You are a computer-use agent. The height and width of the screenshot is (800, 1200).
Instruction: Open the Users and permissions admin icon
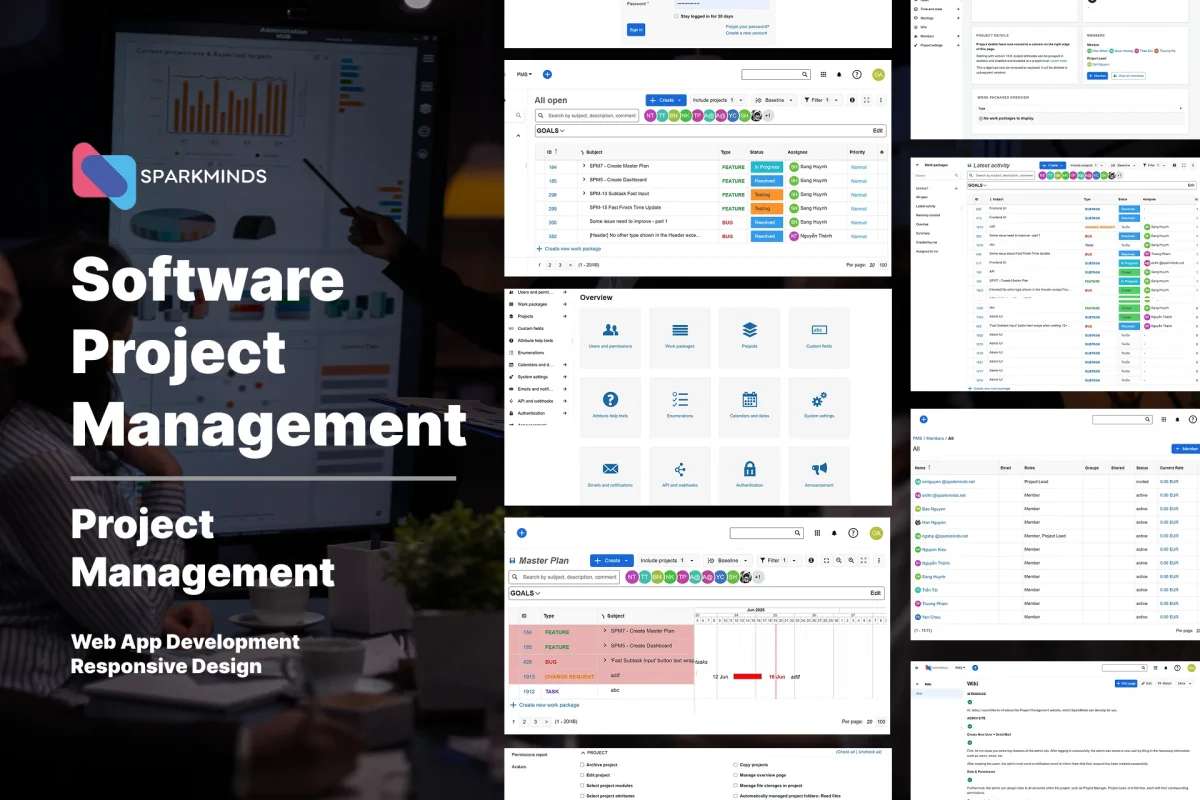(x=610, y=330)
